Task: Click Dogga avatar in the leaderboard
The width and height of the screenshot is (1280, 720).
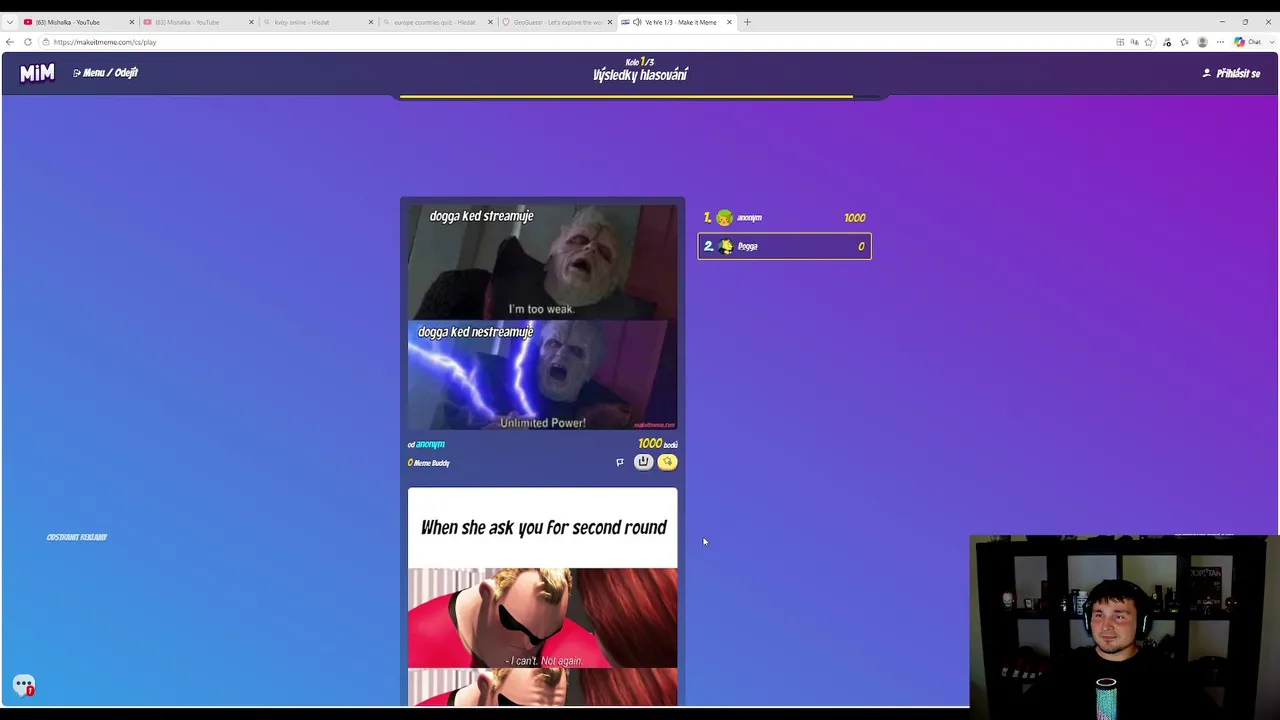Action: point(725,246)
